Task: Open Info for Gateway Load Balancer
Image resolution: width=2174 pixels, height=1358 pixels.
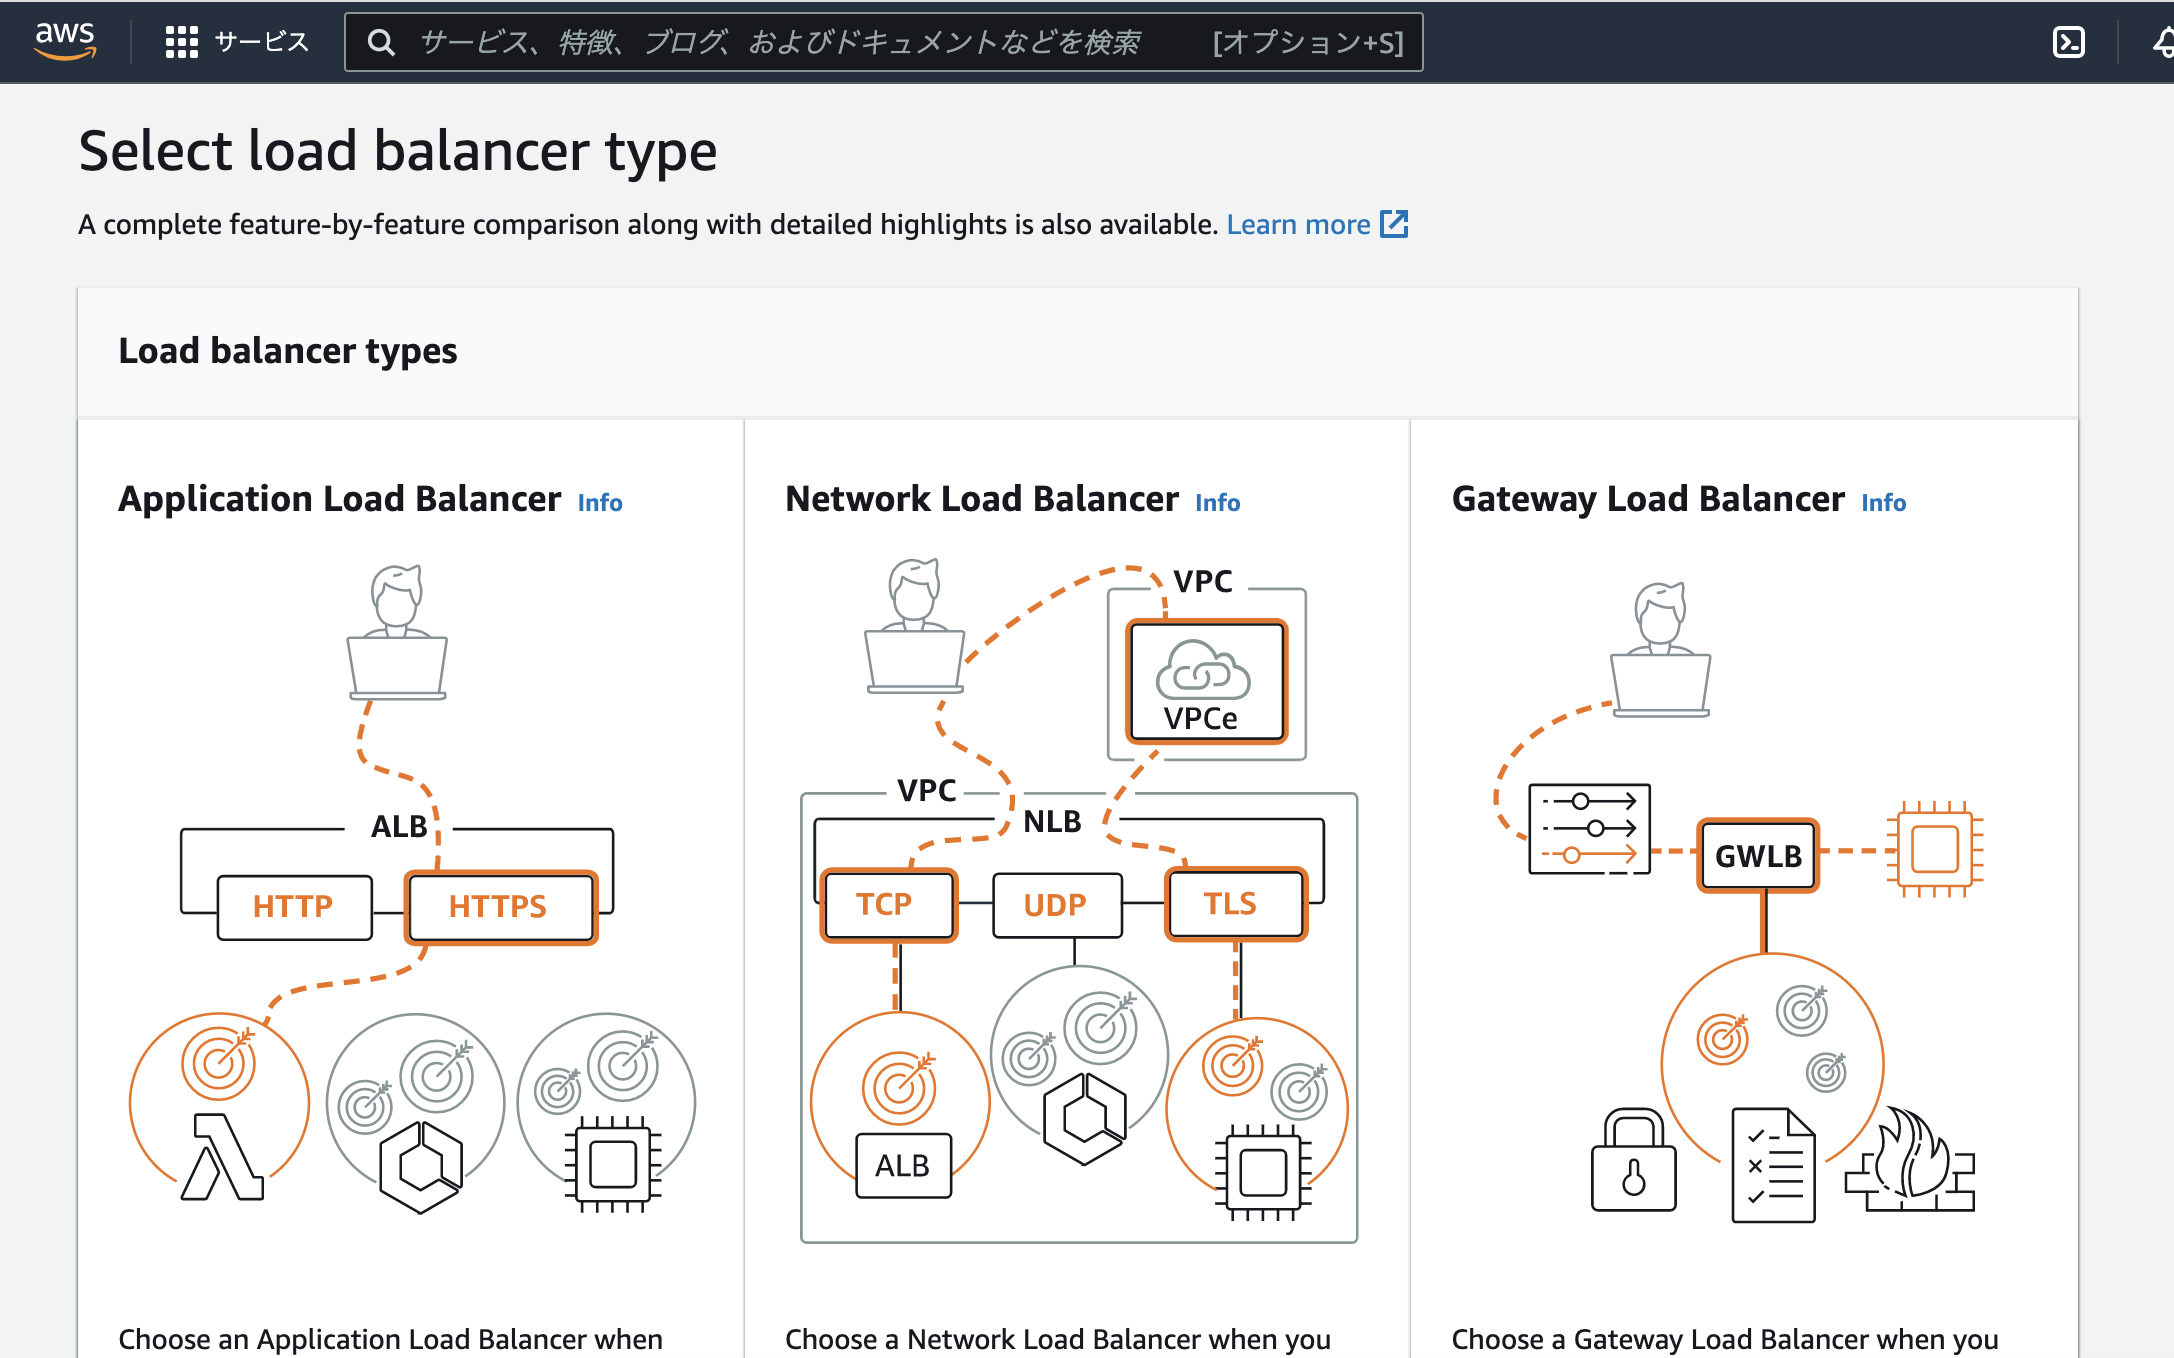Action: click(1883, 503)
